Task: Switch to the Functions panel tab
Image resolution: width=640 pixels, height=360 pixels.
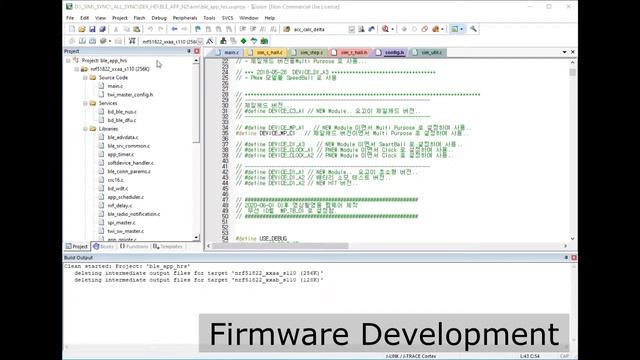Action: tap(134, 247)
